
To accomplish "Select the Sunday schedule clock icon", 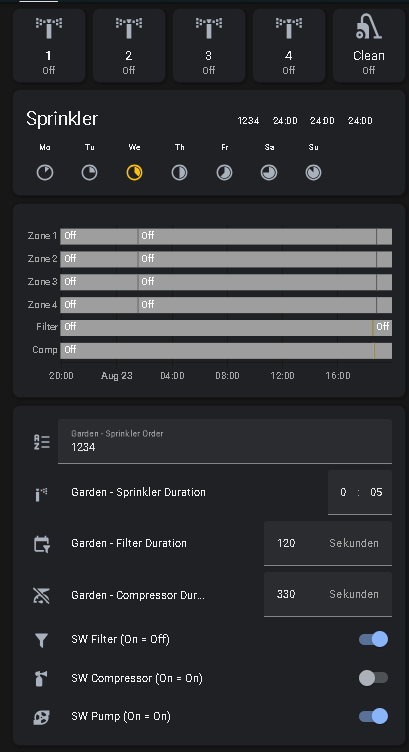I will click(314, 173).
